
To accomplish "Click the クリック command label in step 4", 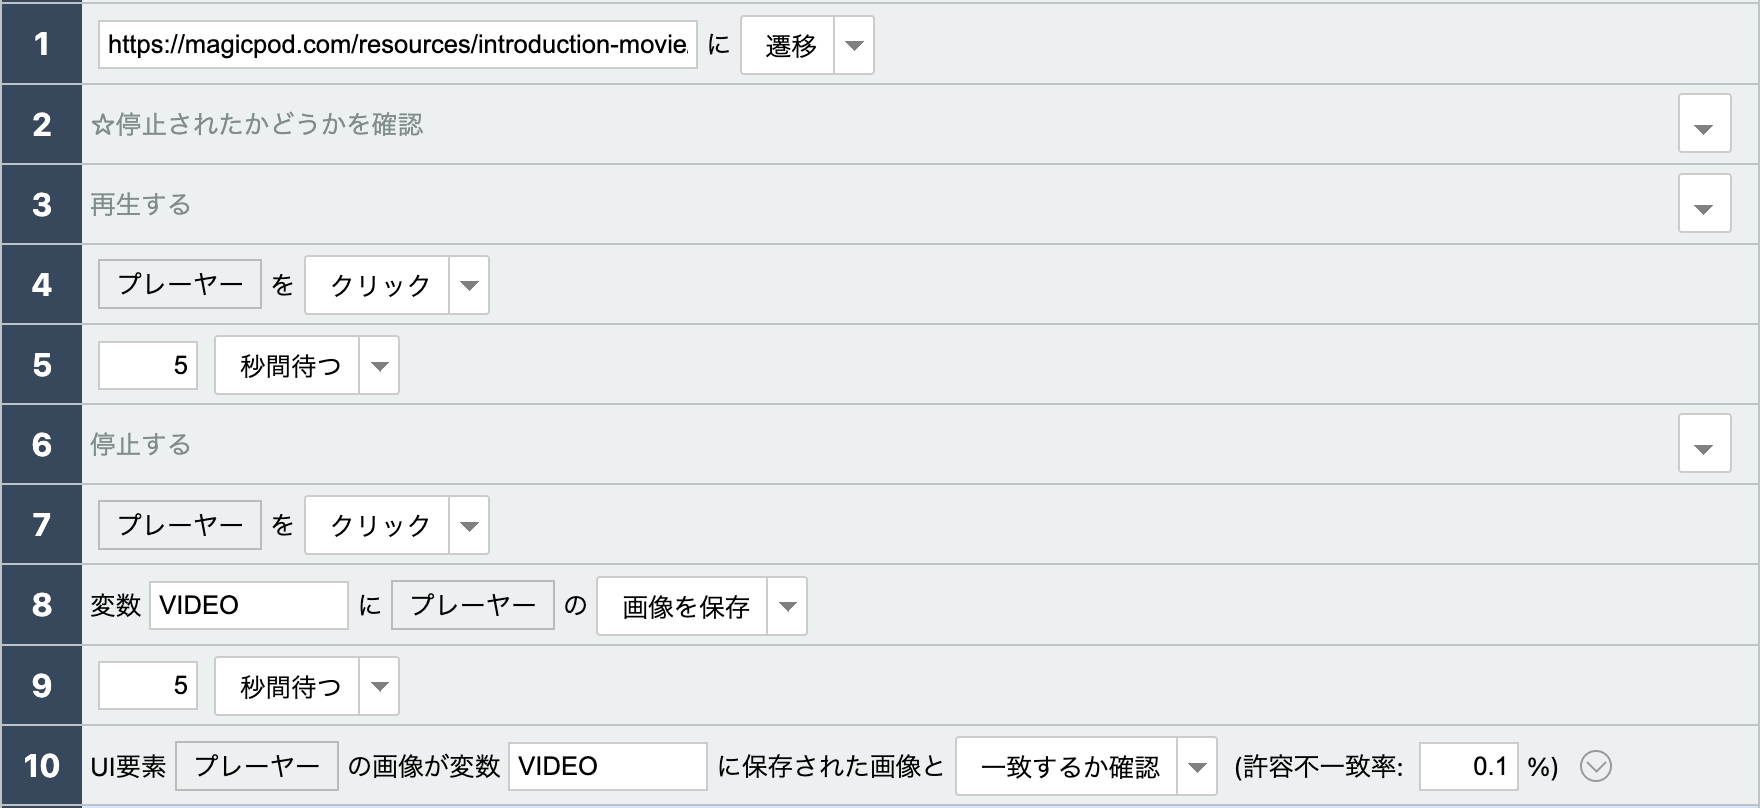I will pos(378,285).
